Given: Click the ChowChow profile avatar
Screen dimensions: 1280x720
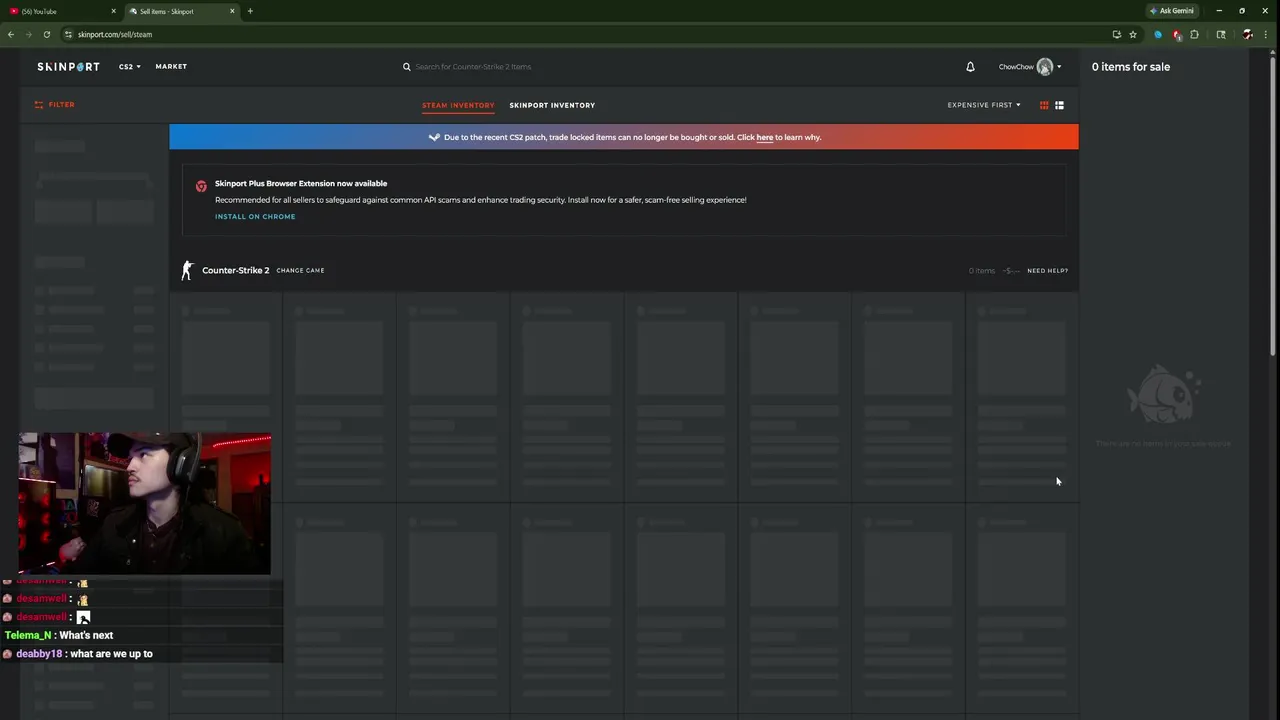Looking at the screenshot, I should (x=1045, y=67).
